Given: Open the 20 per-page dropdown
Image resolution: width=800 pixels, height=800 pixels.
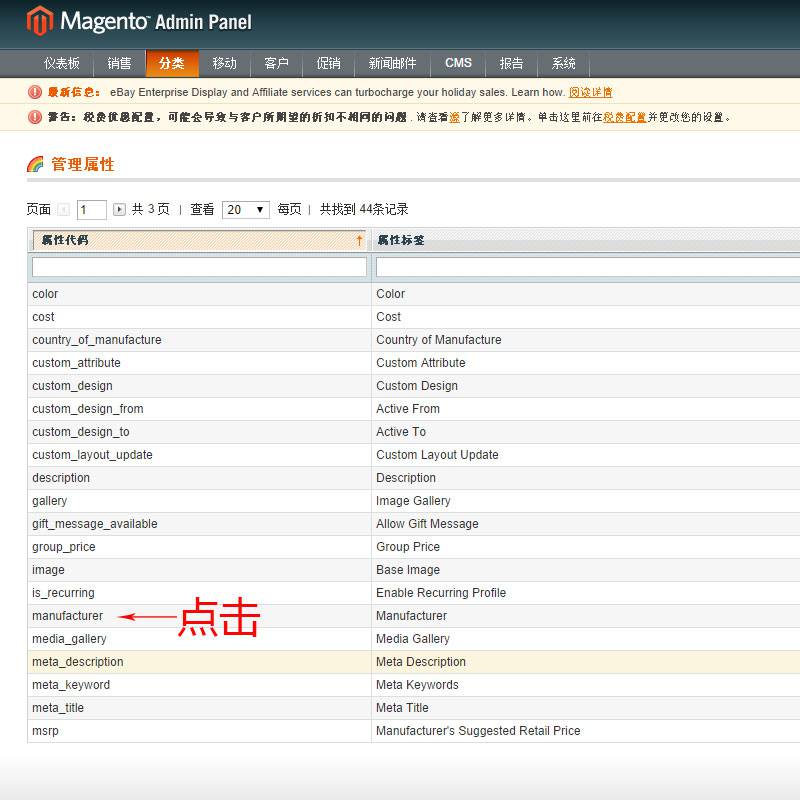Looking at the screenshot, I should pos(246,210).
